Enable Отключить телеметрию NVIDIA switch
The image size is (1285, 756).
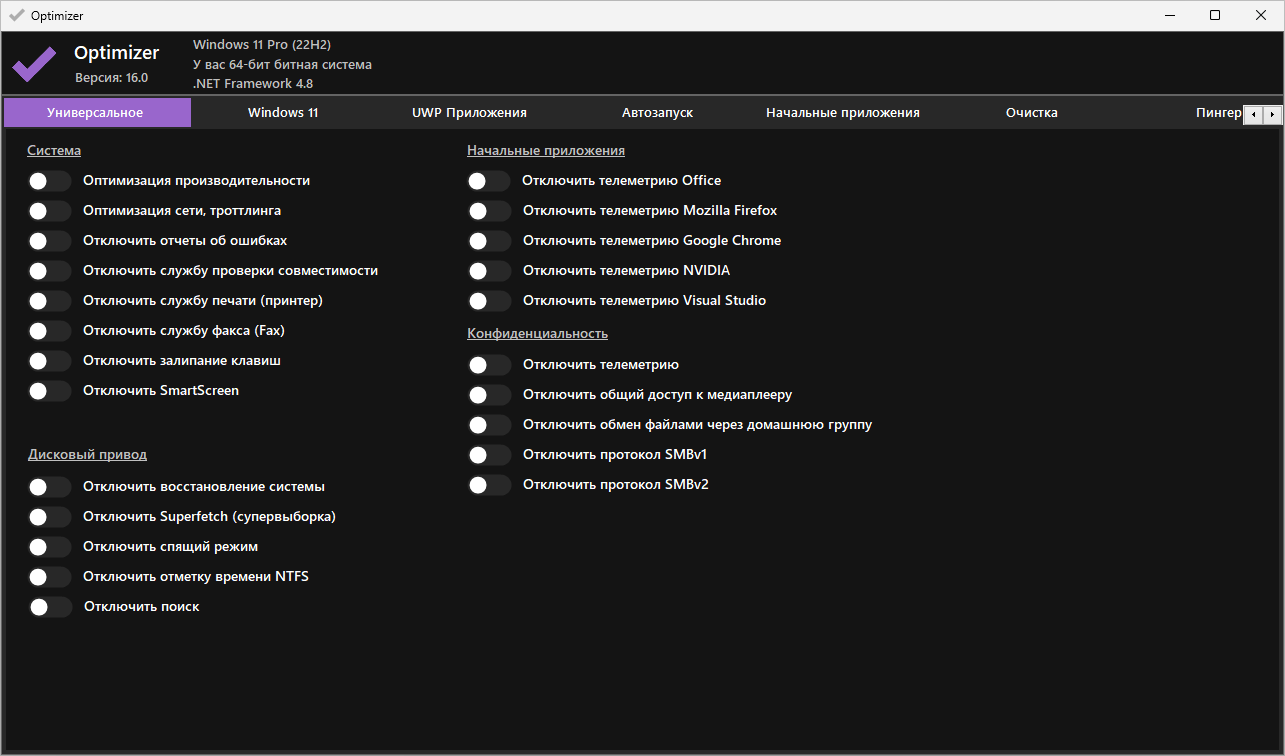(489, 271)
